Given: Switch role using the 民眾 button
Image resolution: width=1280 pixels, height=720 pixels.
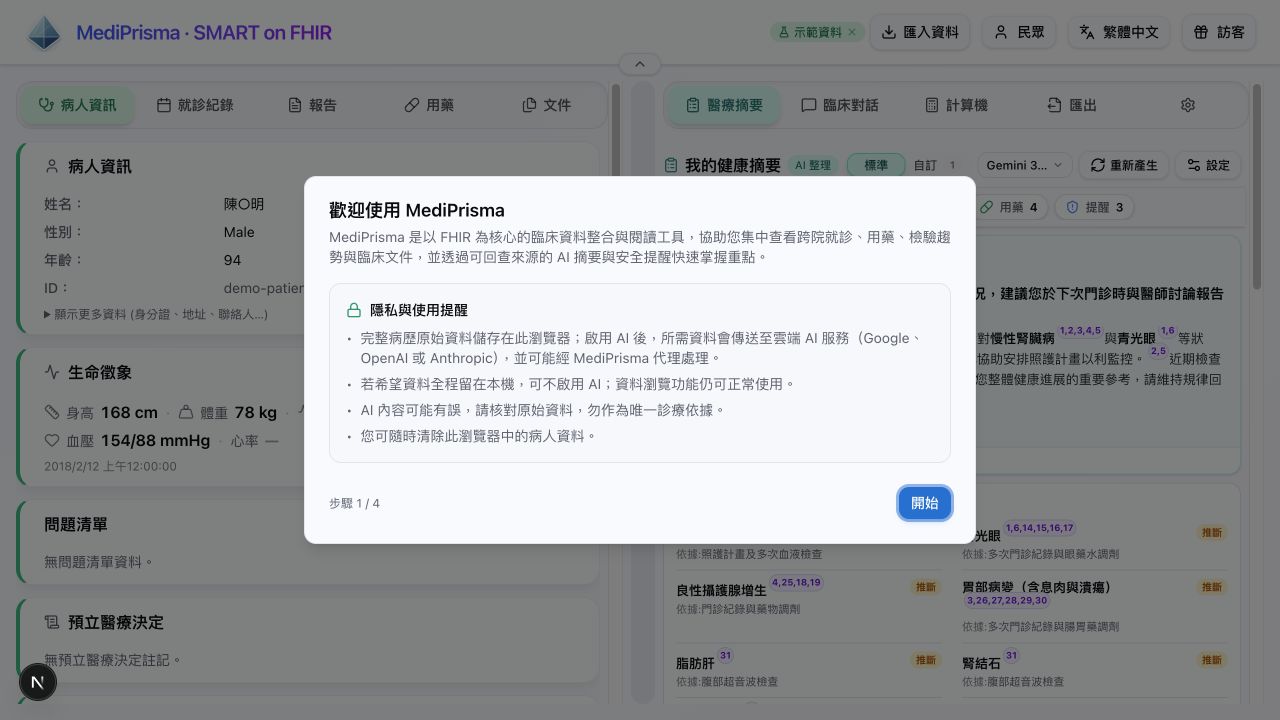Looking at the screenshot, I should coord(1019,32).
